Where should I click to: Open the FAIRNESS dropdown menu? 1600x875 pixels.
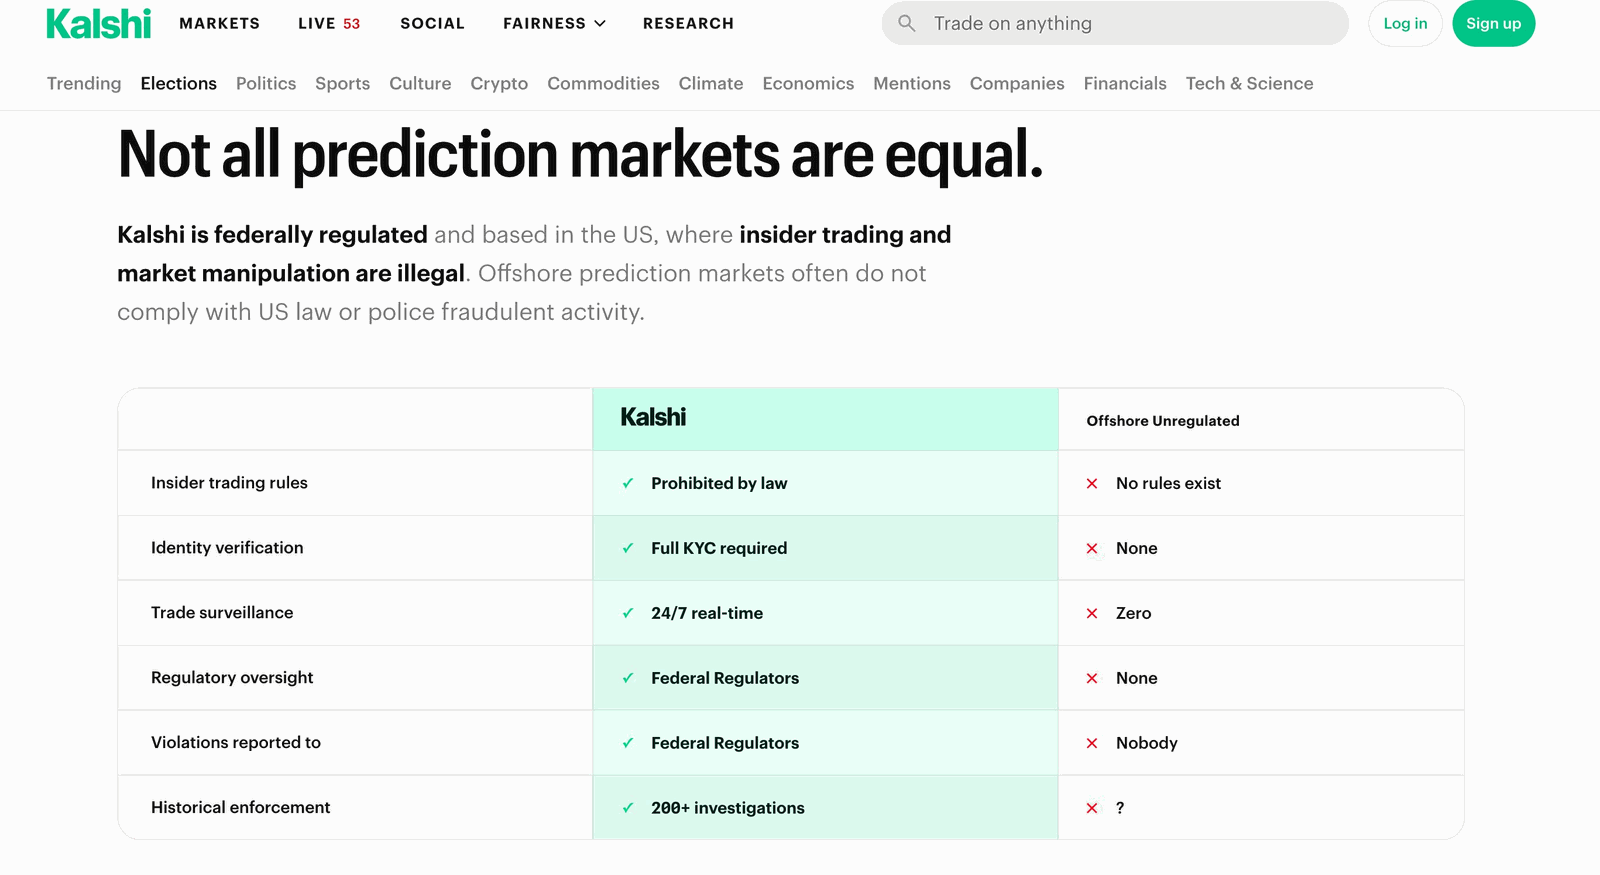(545, 23)
